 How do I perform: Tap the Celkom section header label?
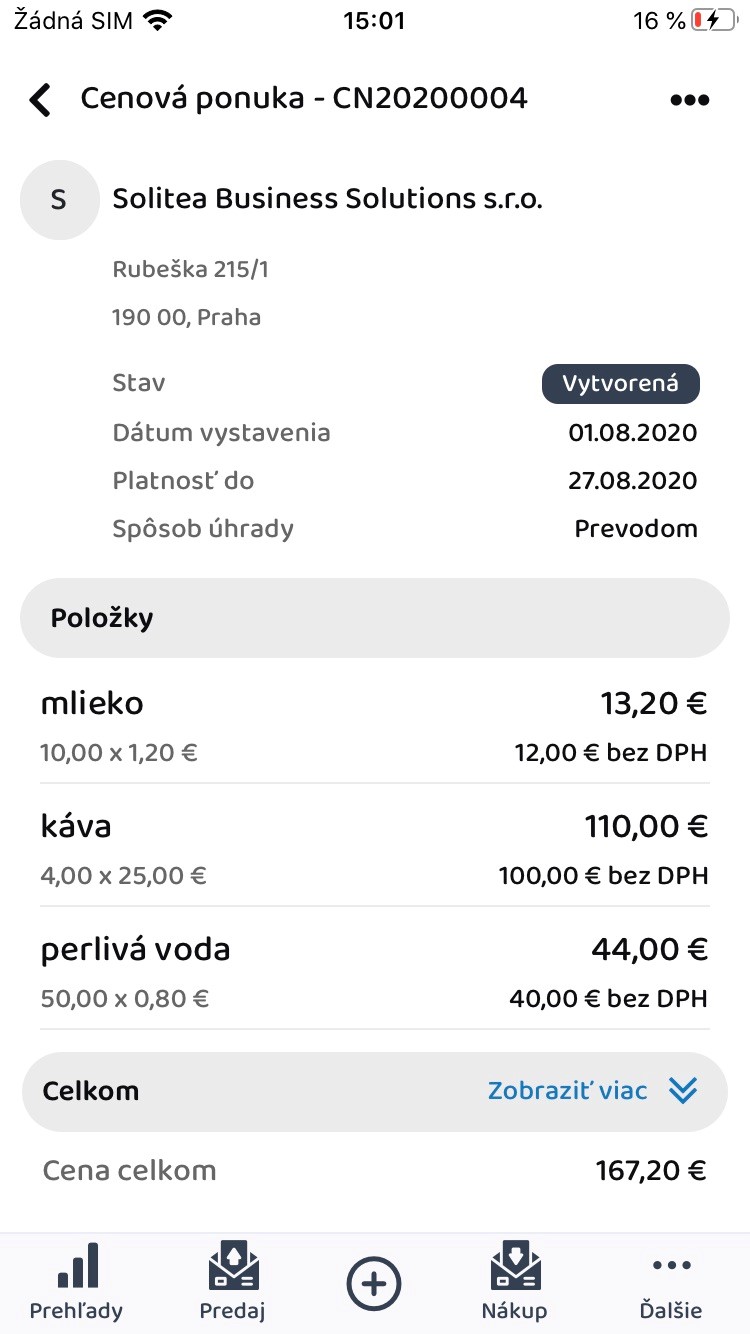click(x=91, y=1091)
